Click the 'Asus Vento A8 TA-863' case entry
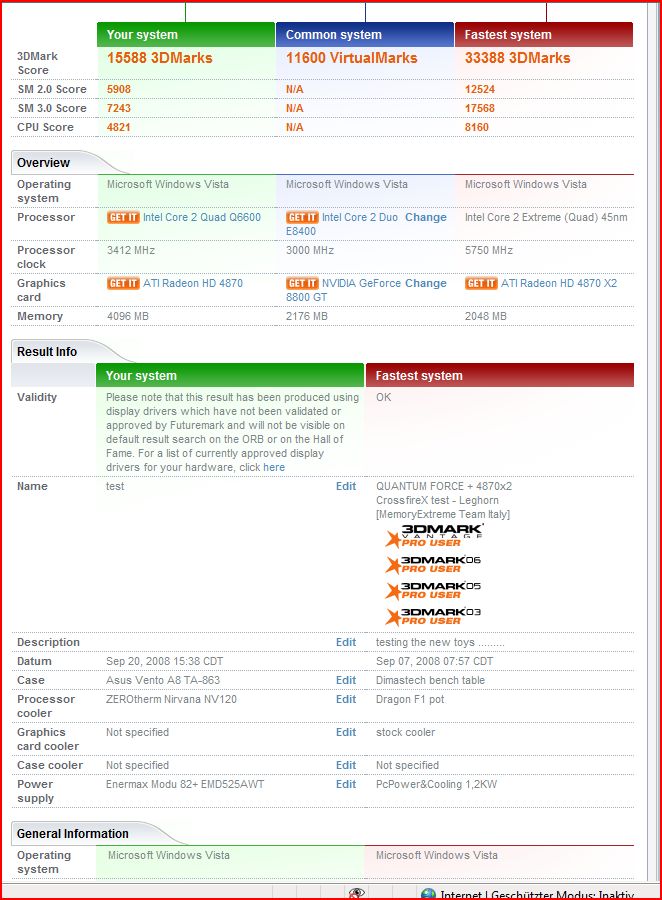Screen dimensions: 662x900 pyautogui.click(x=163, y=680)
